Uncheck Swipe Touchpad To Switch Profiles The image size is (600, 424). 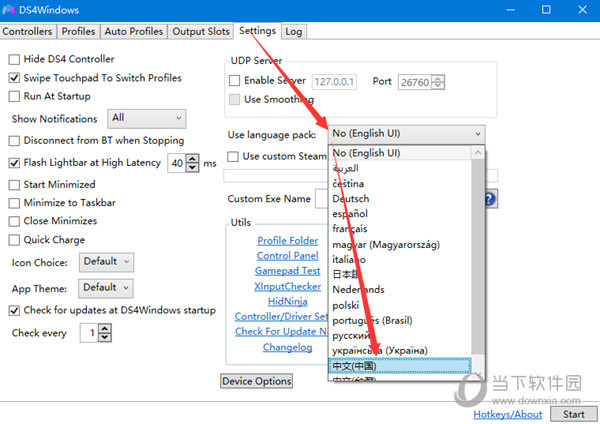point(14,78)
